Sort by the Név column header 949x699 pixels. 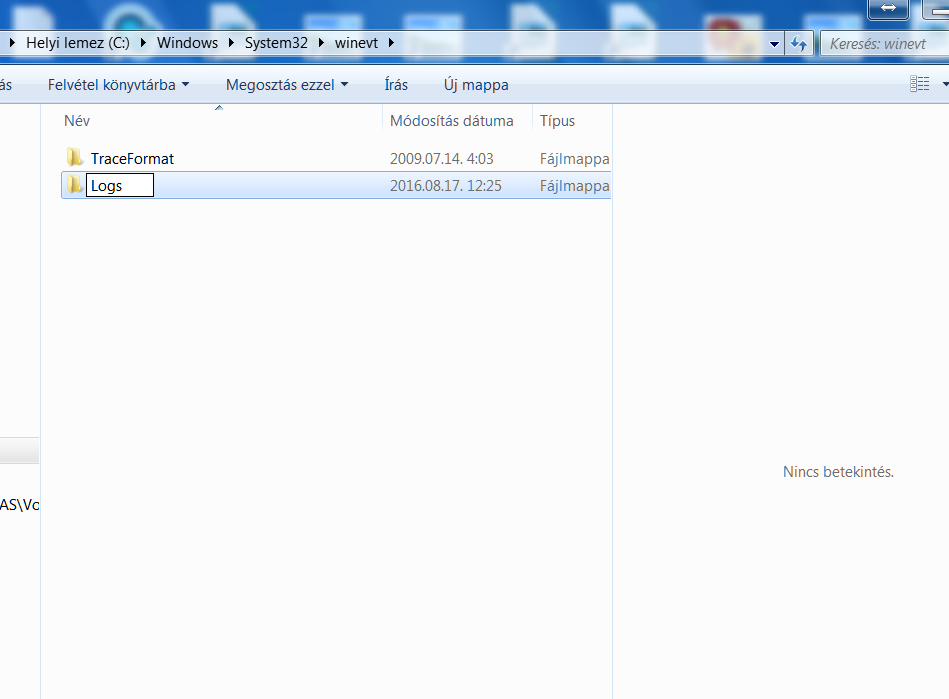[x=77, y=121]
